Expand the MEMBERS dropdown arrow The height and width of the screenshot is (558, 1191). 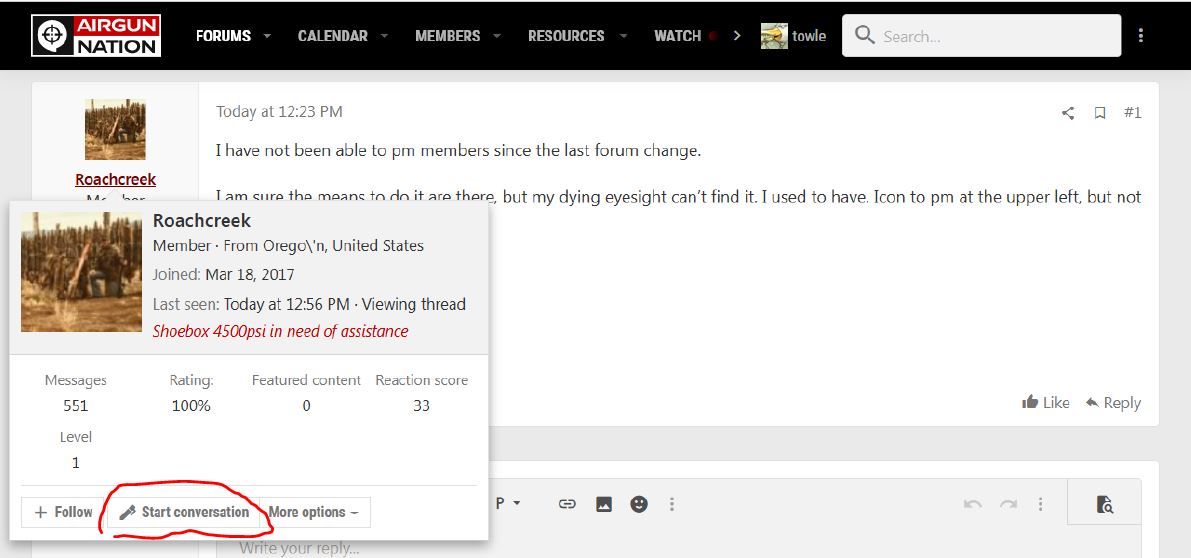(x=497, y=36)
